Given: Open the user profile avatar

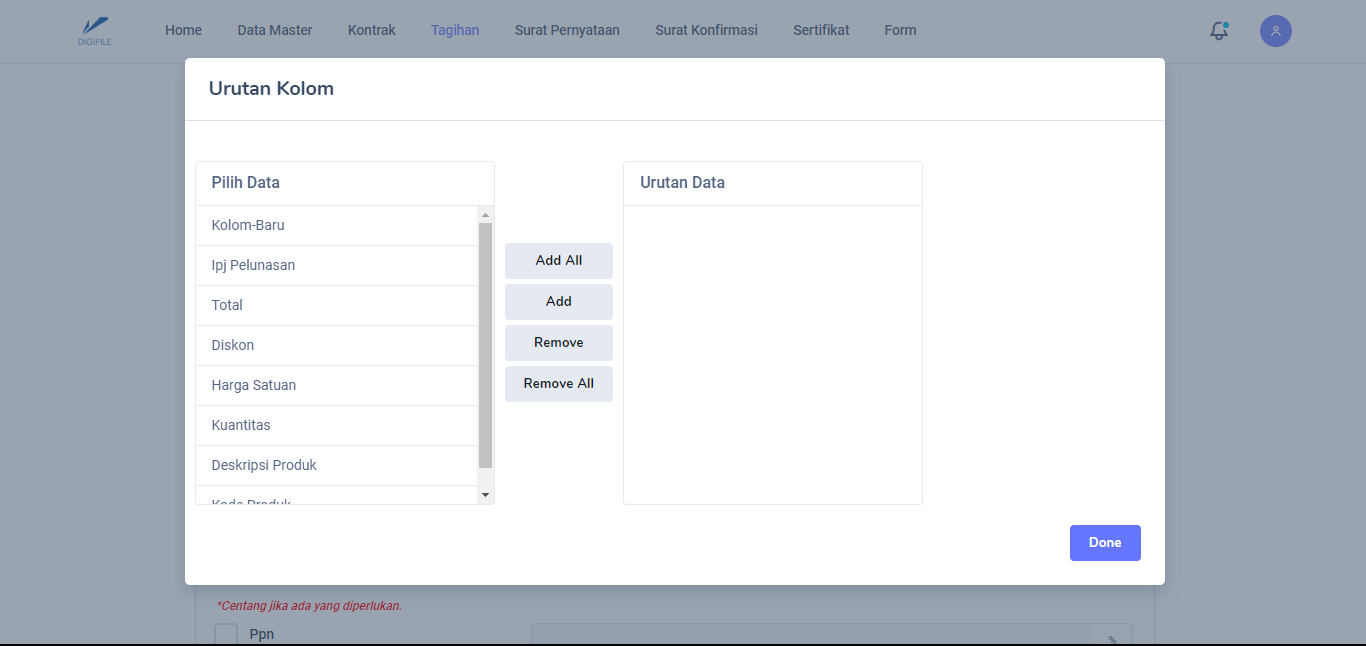Looking at the screenshot, I should [1275, 31].
